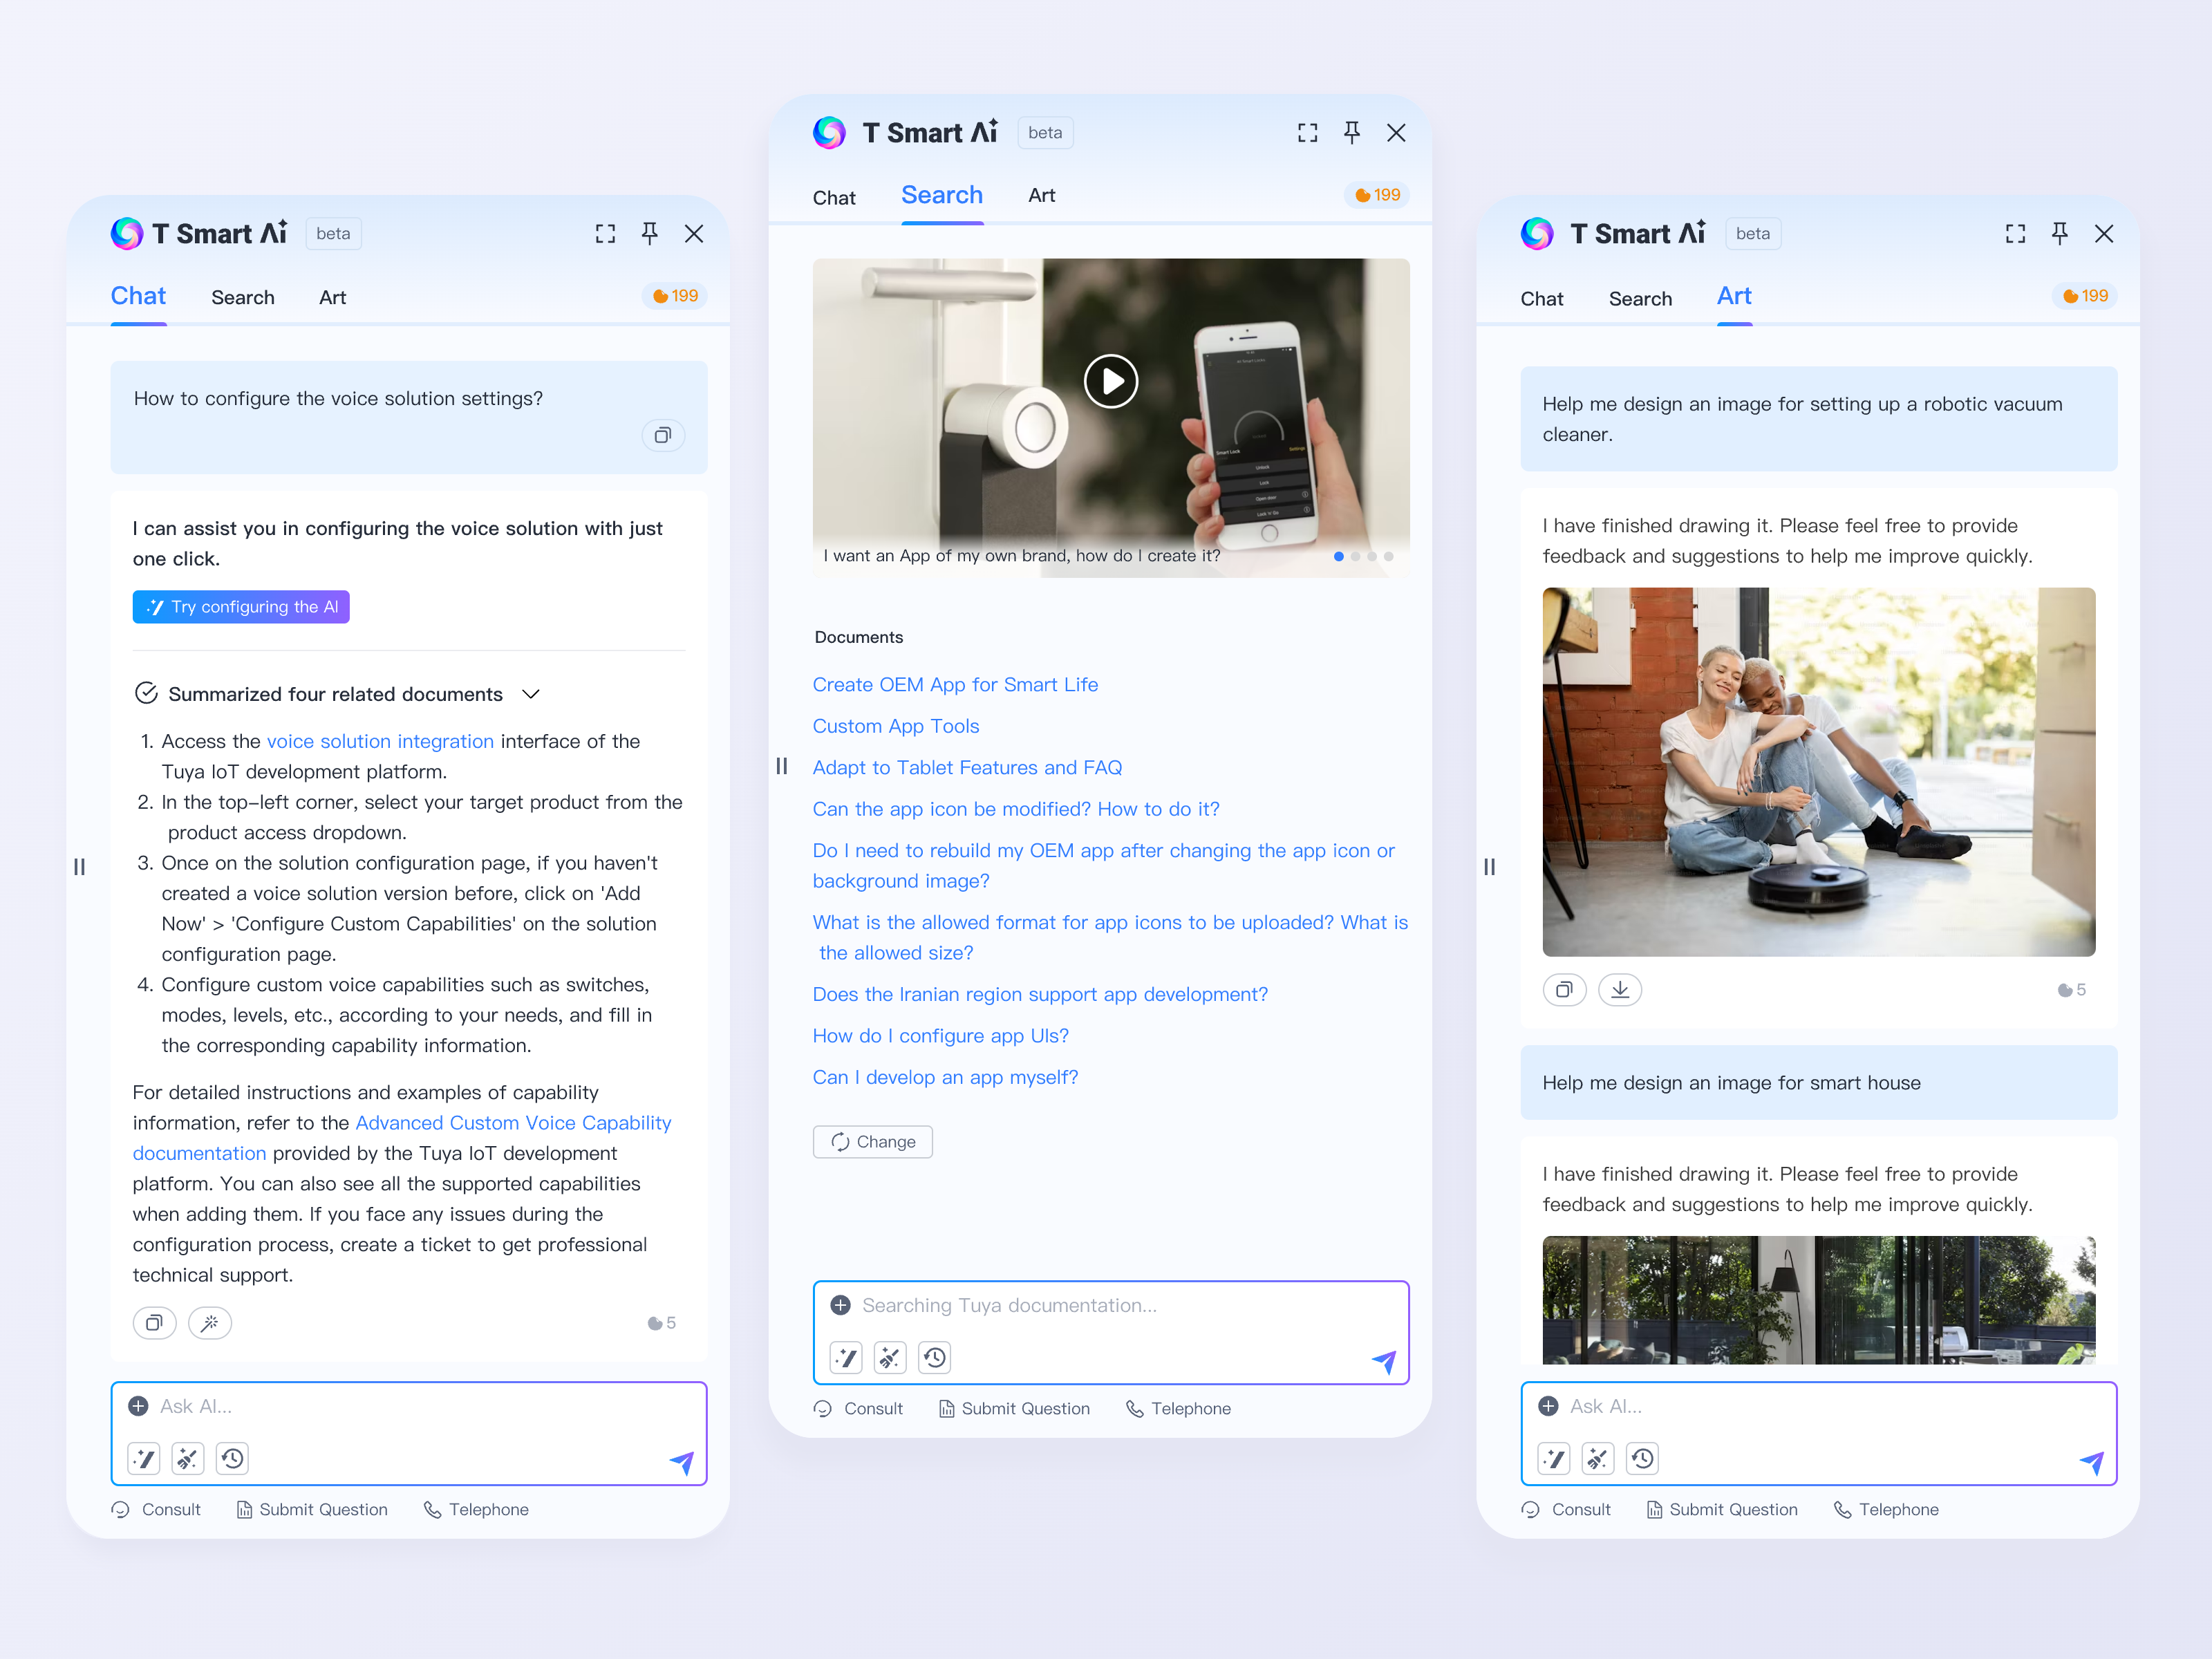Open the Chat tab in middle panel

pyautogui.click(x=834, y=196)
